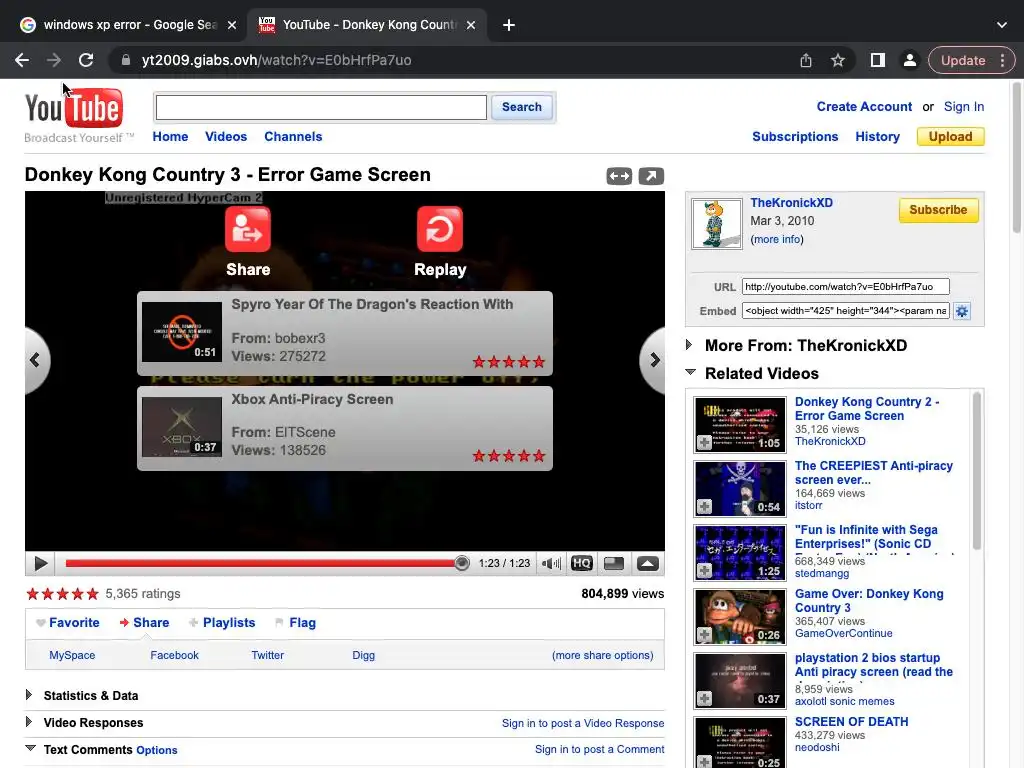Click the Search button

(x=521, y=107)
